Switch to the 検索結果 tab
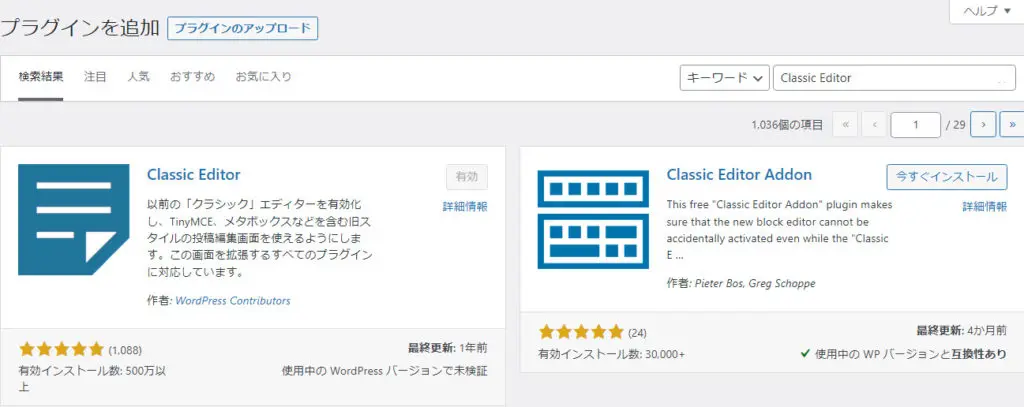 tap(41, 77)
